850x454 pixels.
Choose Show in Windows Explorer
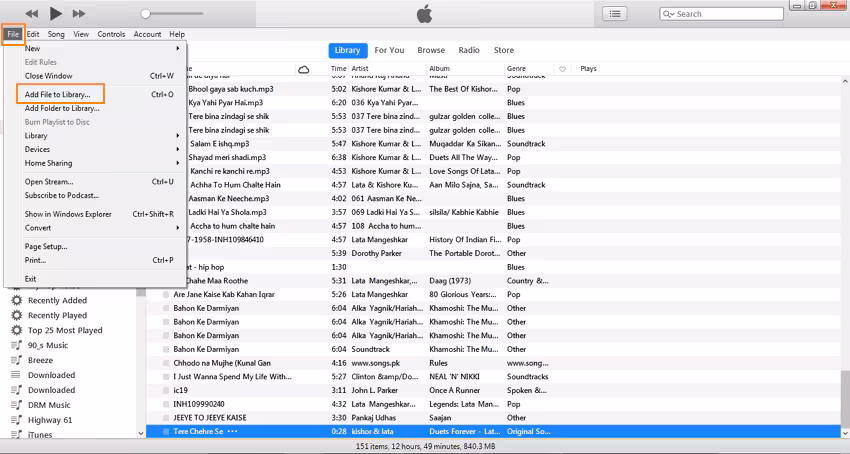(x=95, y=214)
